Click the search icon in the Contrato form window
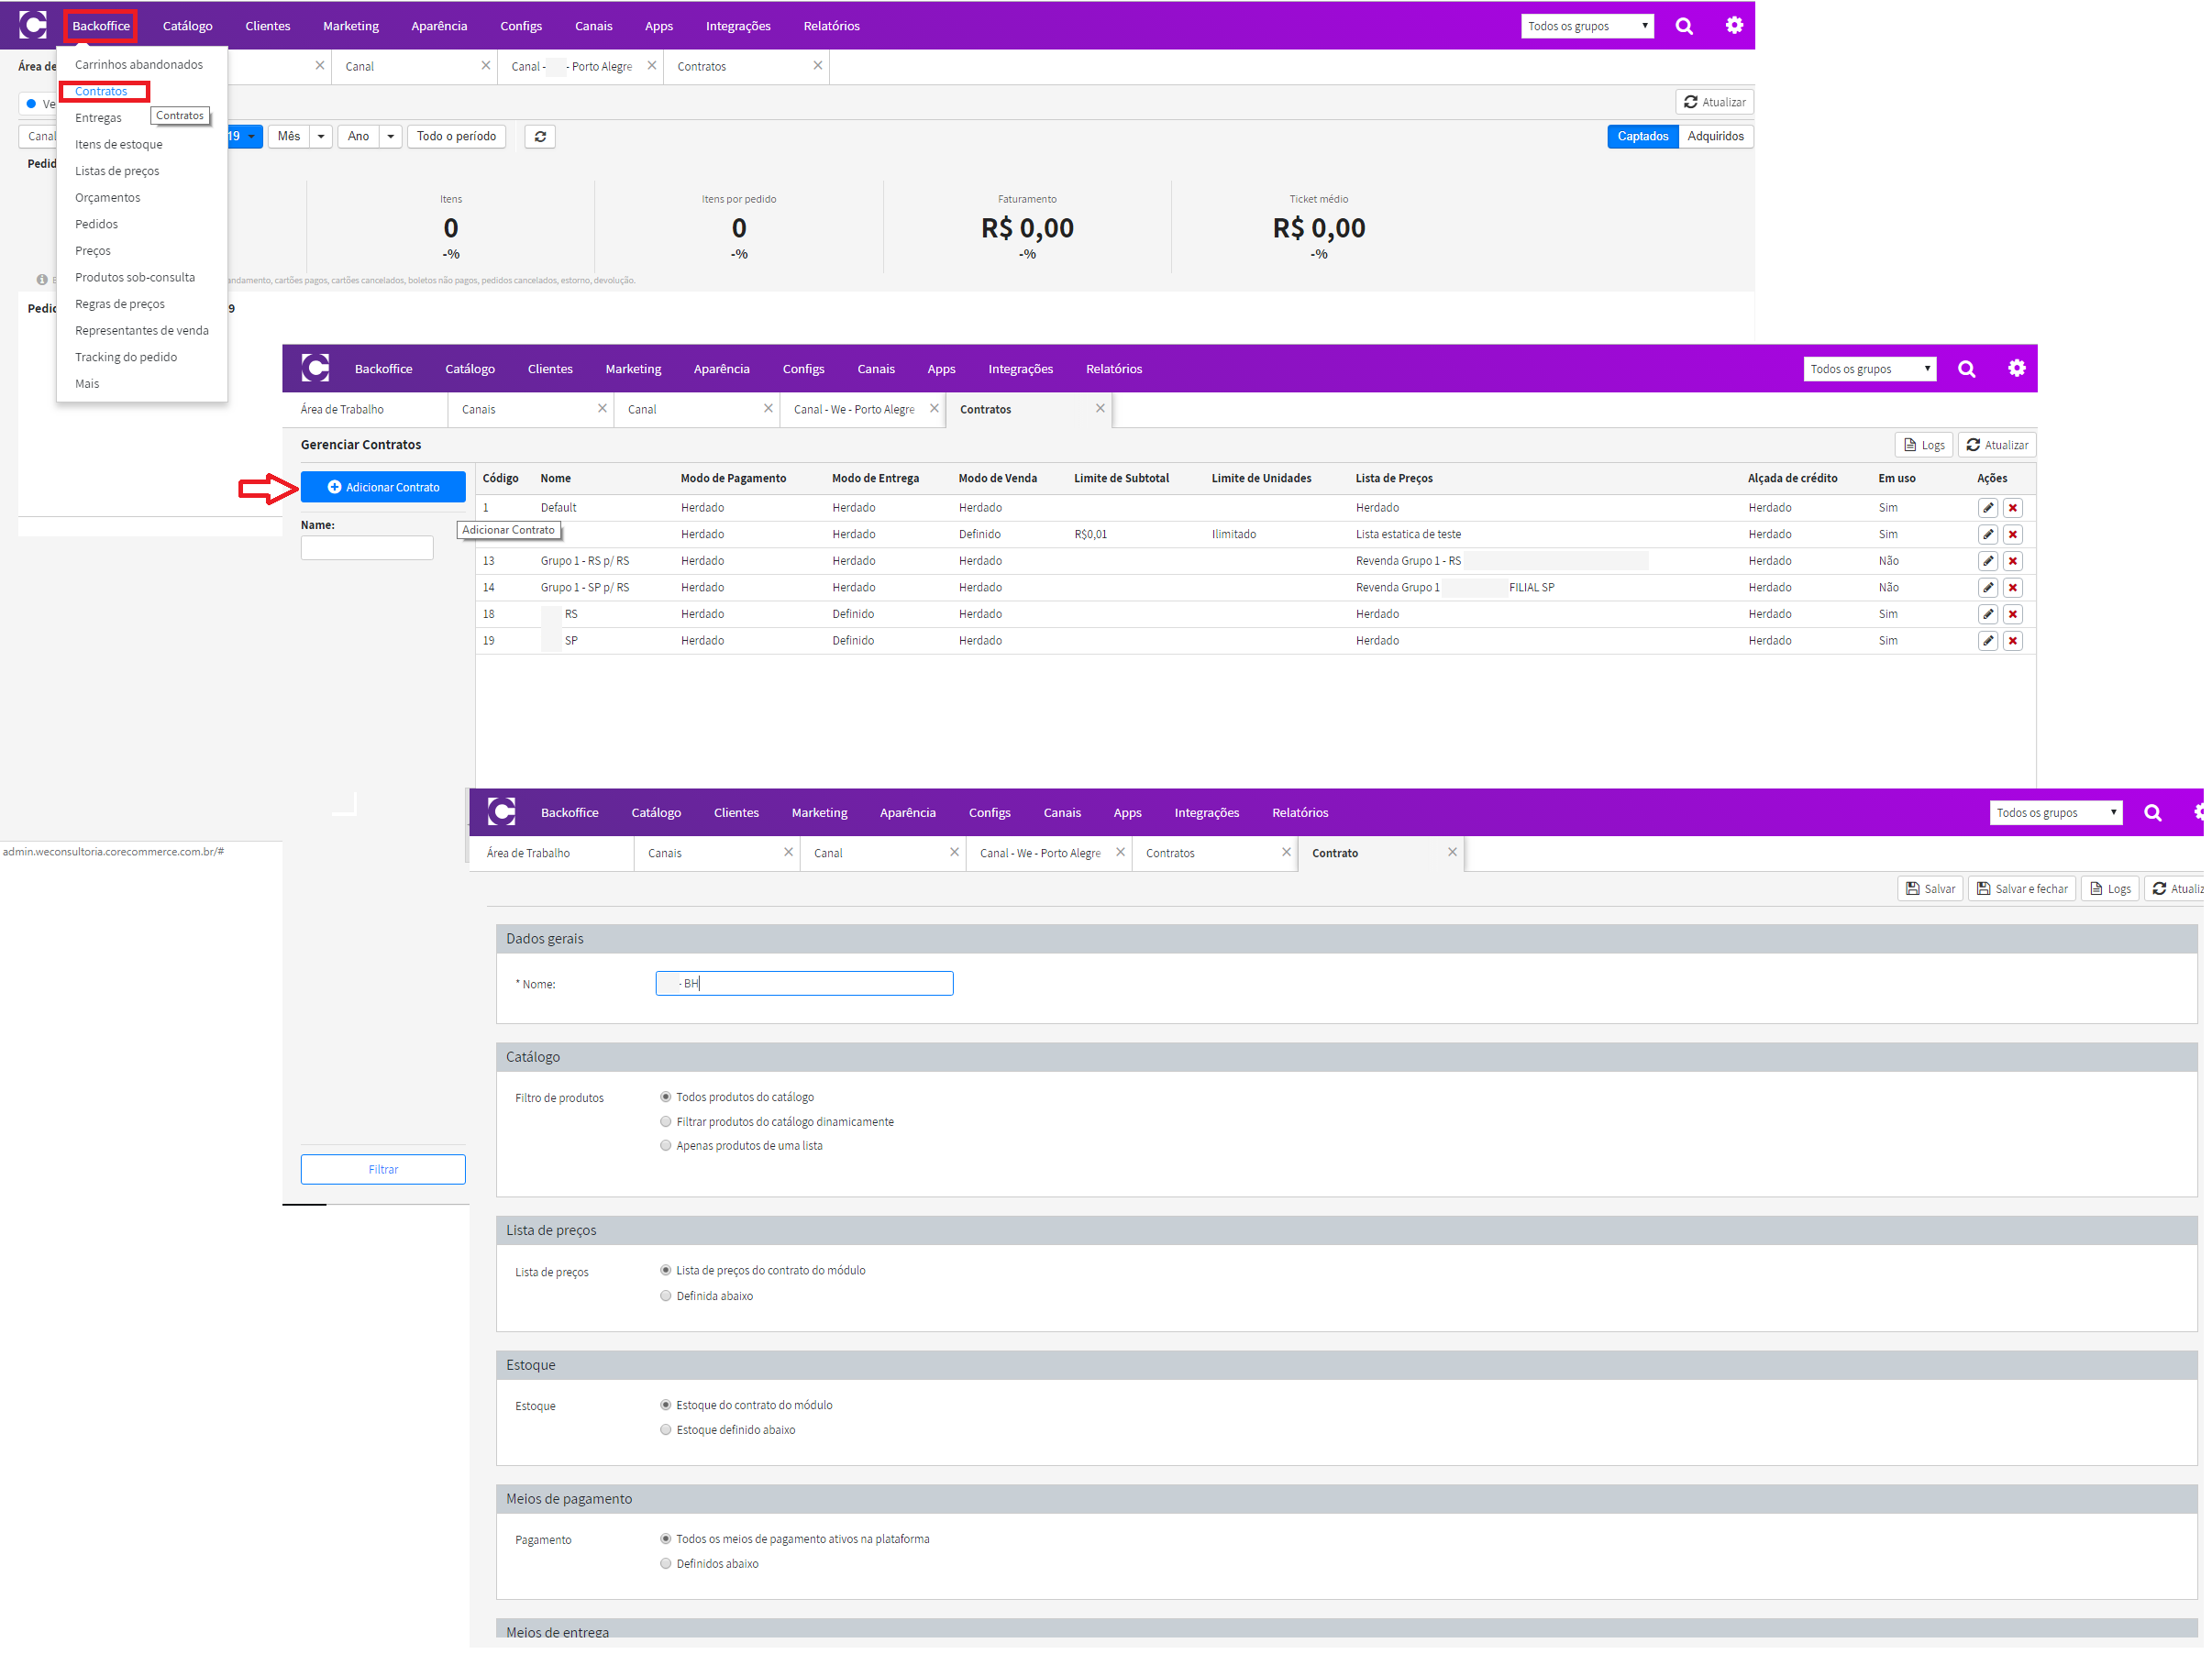The image size is (2212, 1665). tap(2152, 813)
